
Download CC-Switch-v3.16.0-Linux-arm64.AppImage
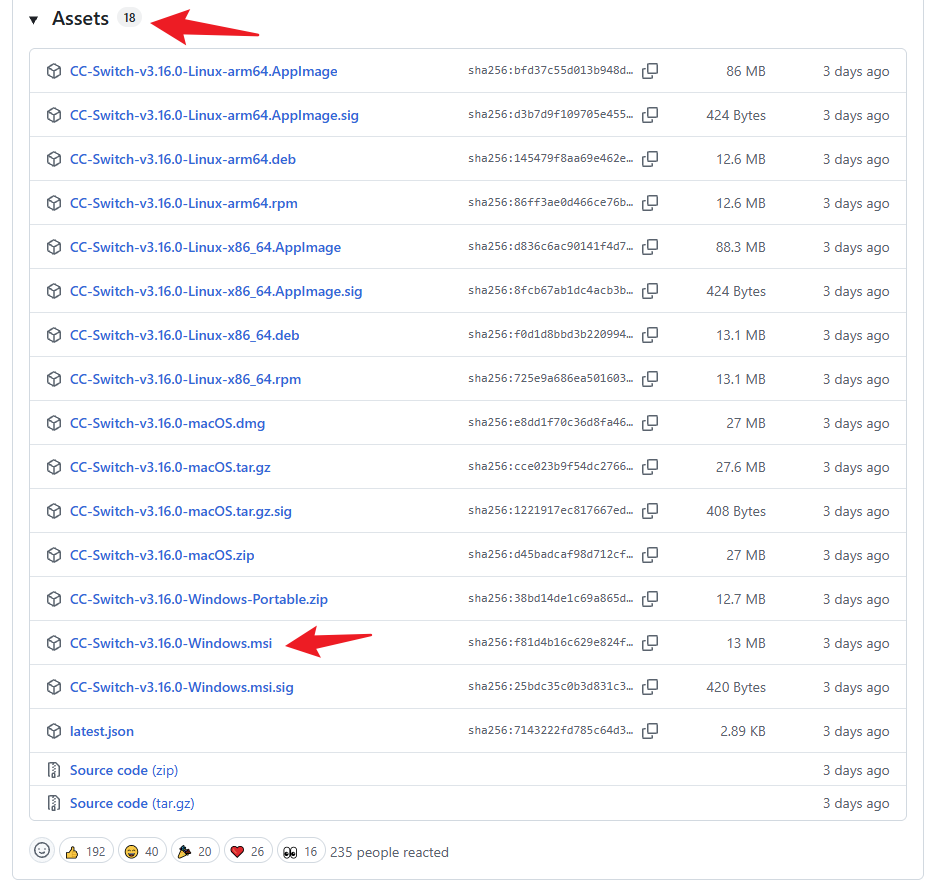point(204,71)
